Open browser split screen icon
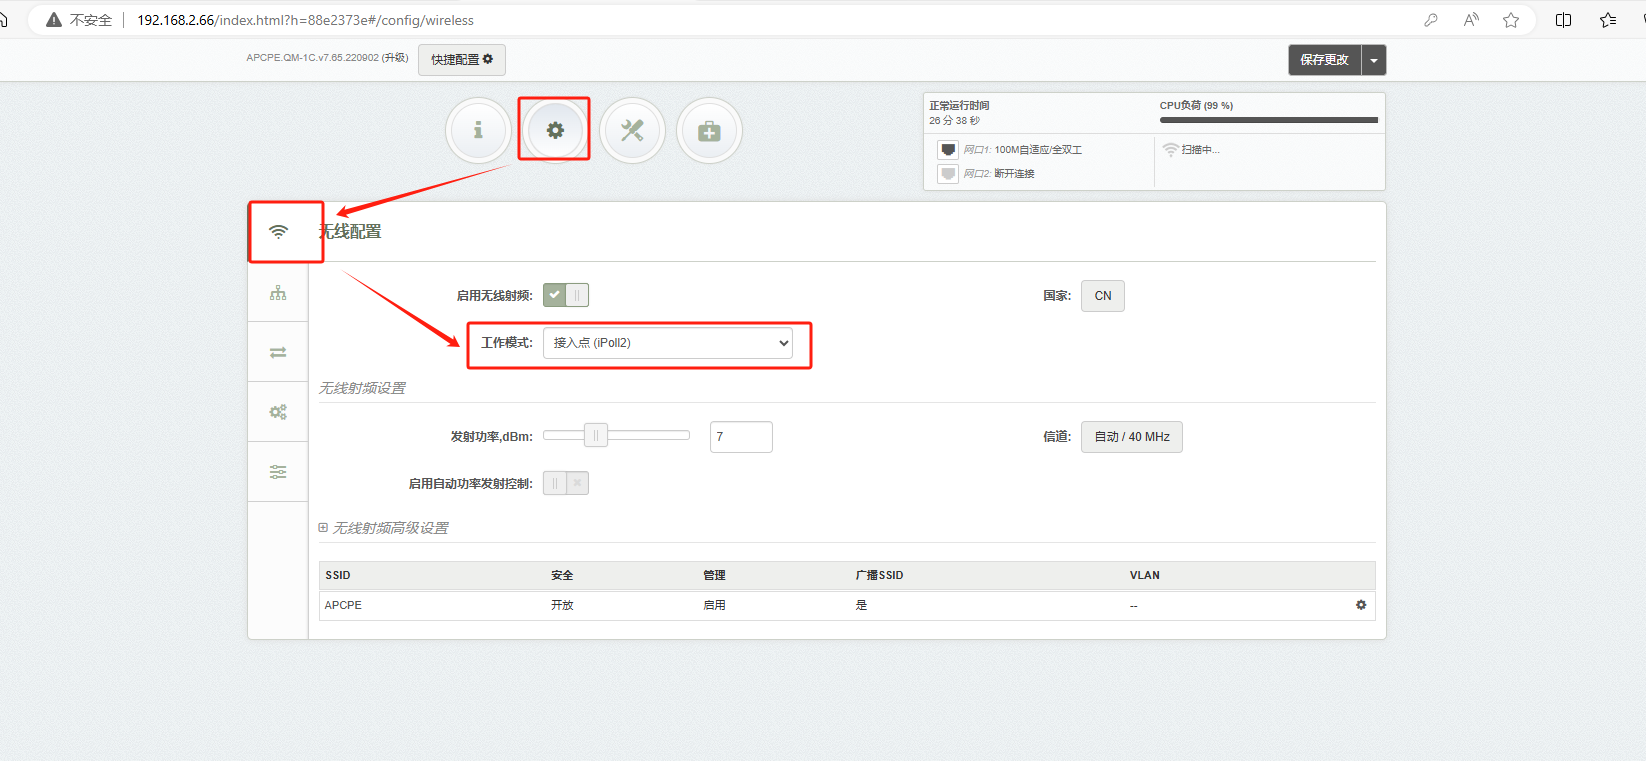Image resolution: width=1646 pixels, height=761 pixels. click(1564, 20)
